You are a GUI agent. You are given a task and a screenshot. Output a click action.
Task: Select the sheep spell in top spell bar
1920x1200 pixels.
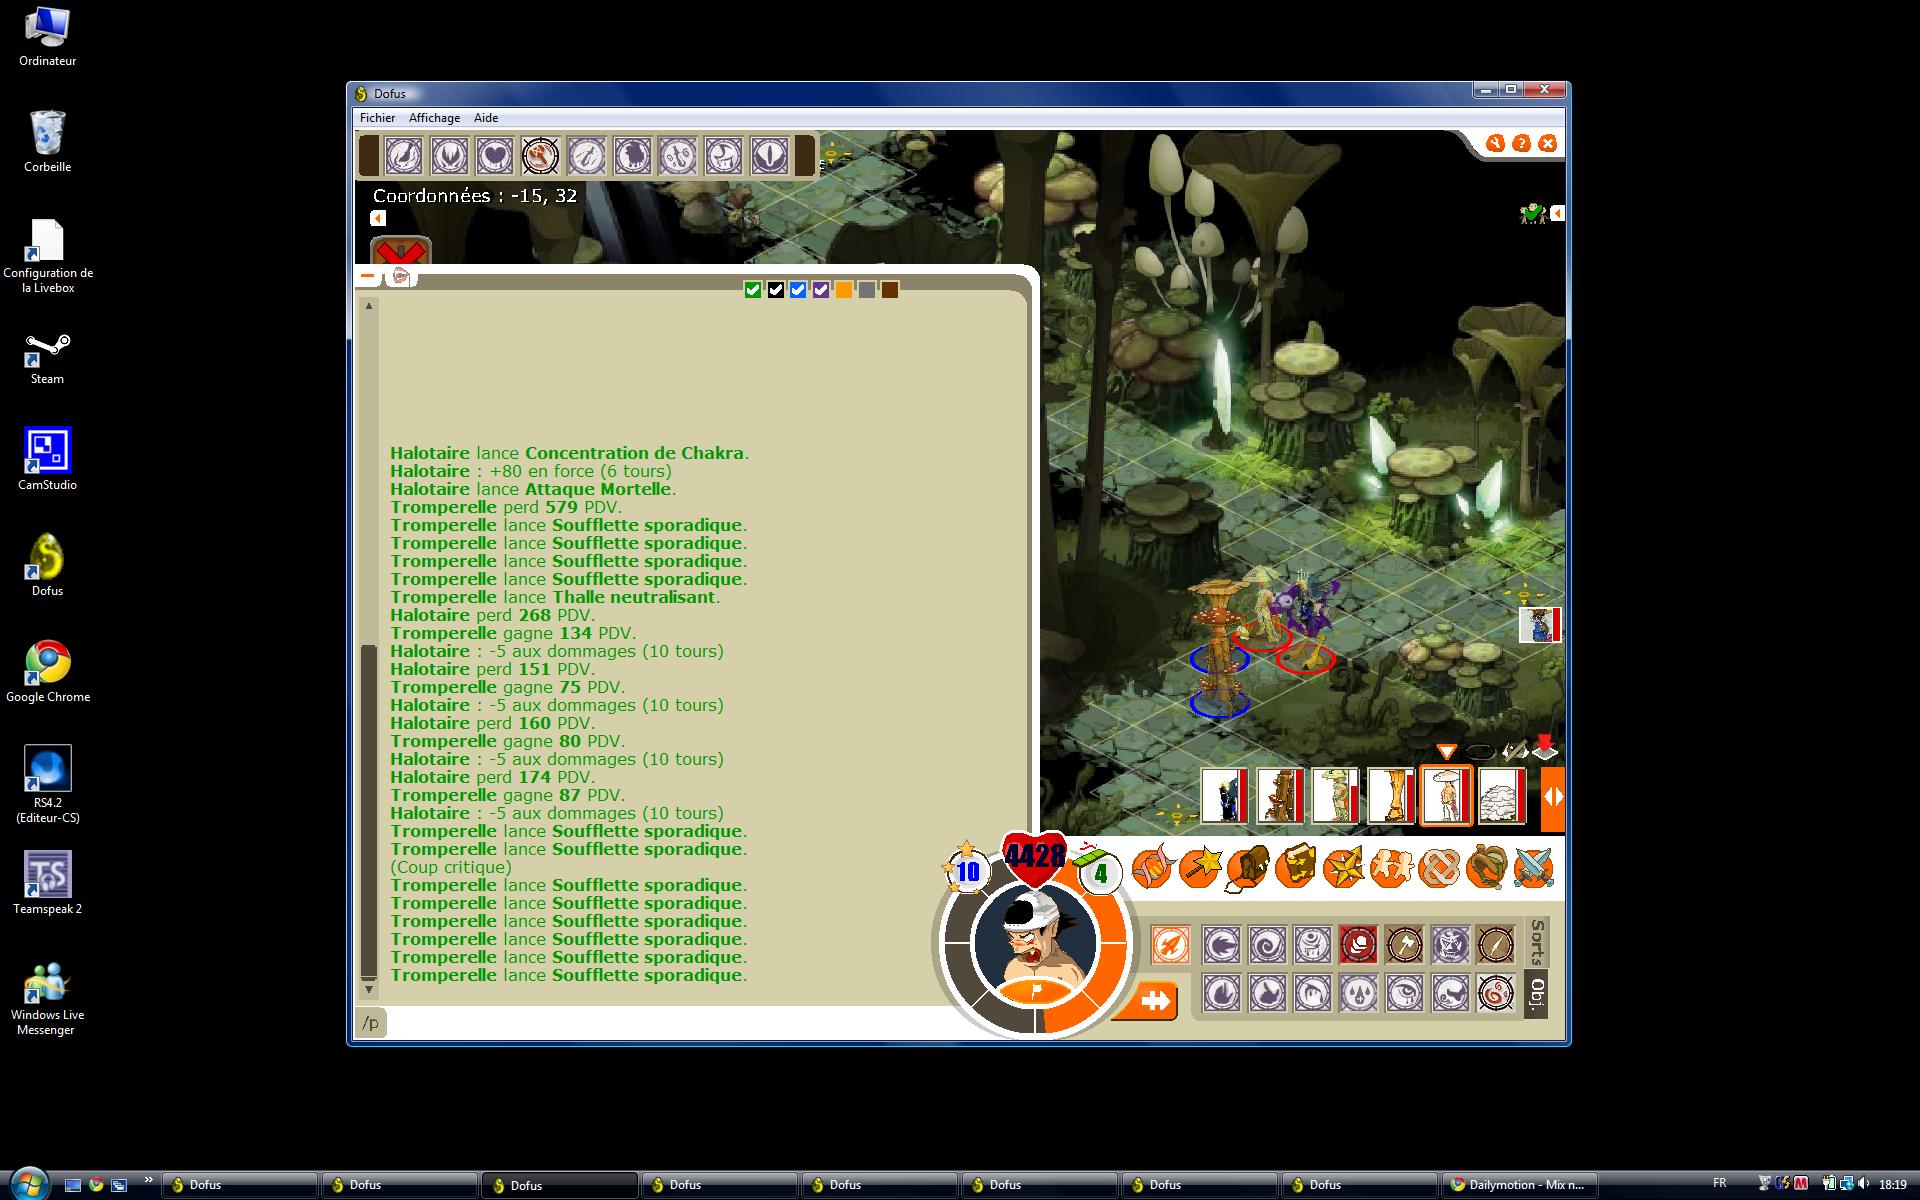click(x=633, y=155)
